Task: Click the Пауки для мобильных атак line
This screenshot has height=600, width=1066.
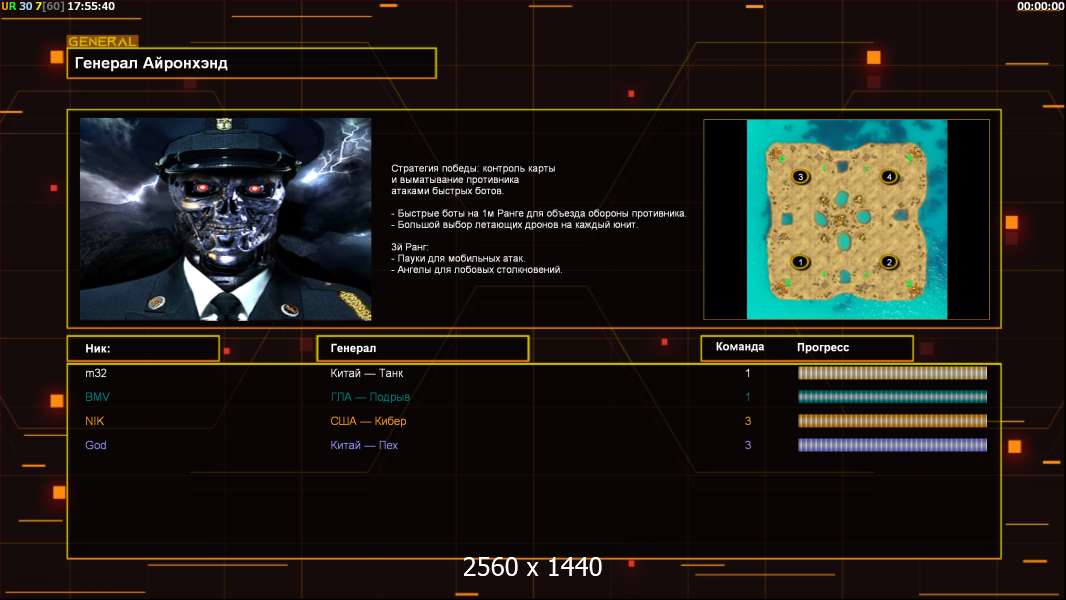Action: pyautogui.click(x=458, y=258)
